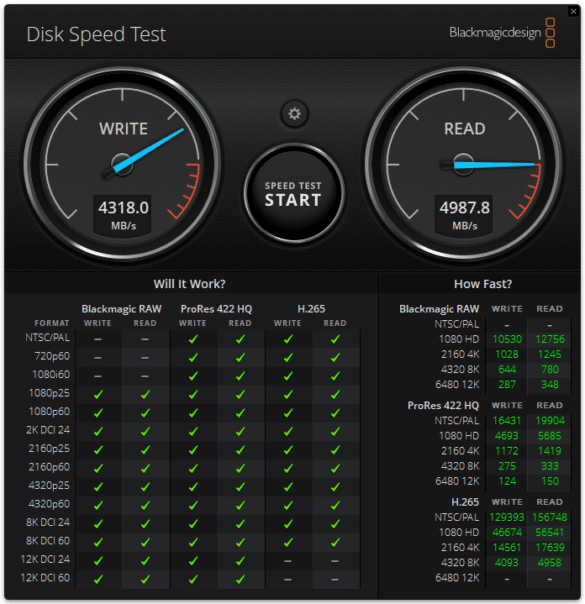Click ProRes 6480 12K read value 150
This screenshot has height=604, width=585.
pos(550,481)
